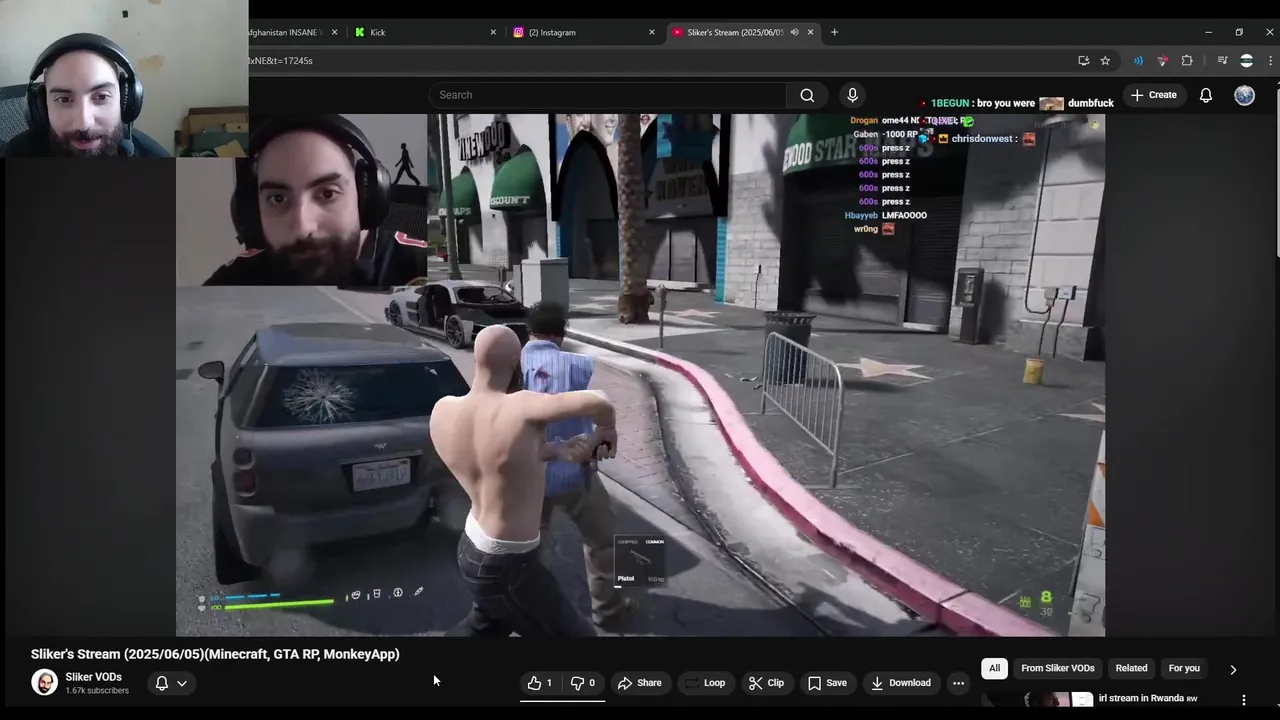Click the video title Sliker's Stream text
The width and height of the screenshot is (1280, 720).
coord(215,654)
